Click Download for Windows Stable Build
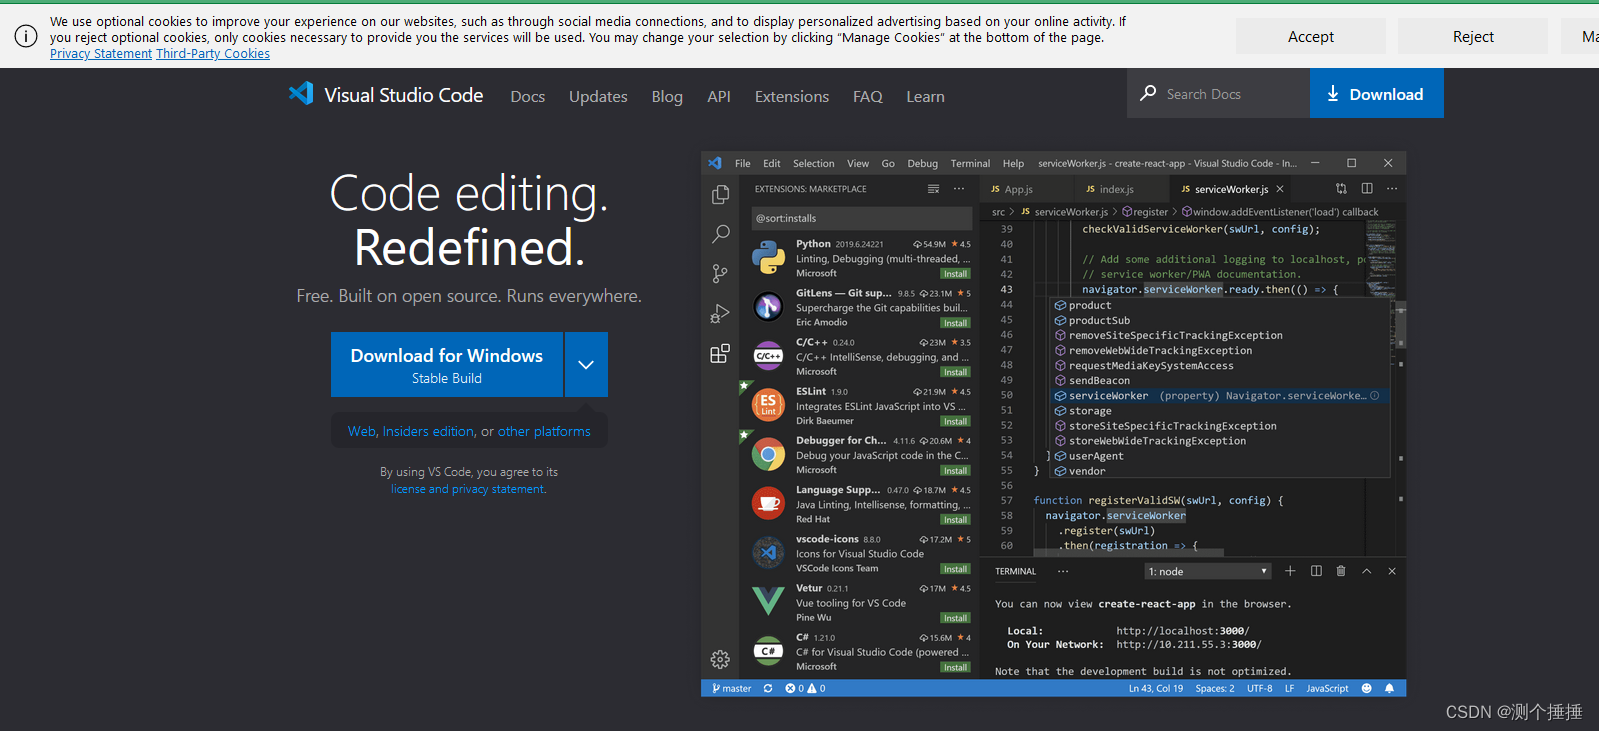The image size is (1599, 731). click(447, 364)
